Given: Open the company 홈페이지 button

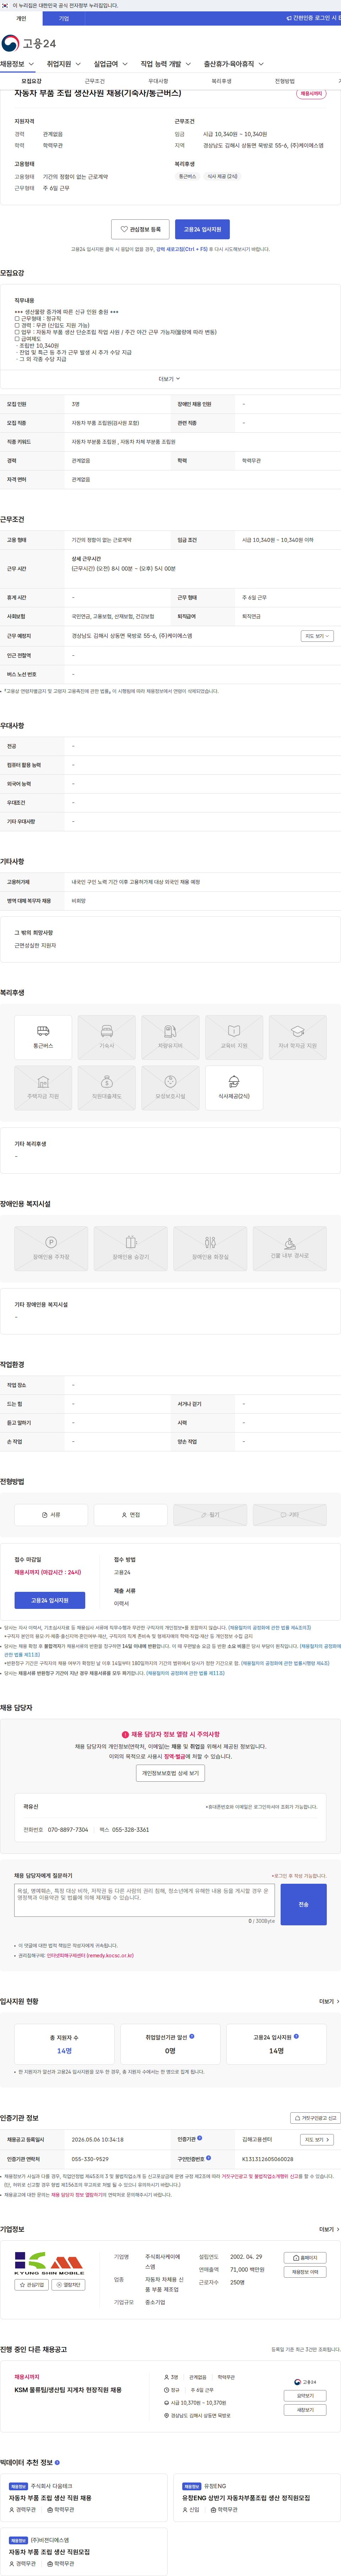Looking at the screenshot, I should pyautogui.click(x=305, y=2258).
